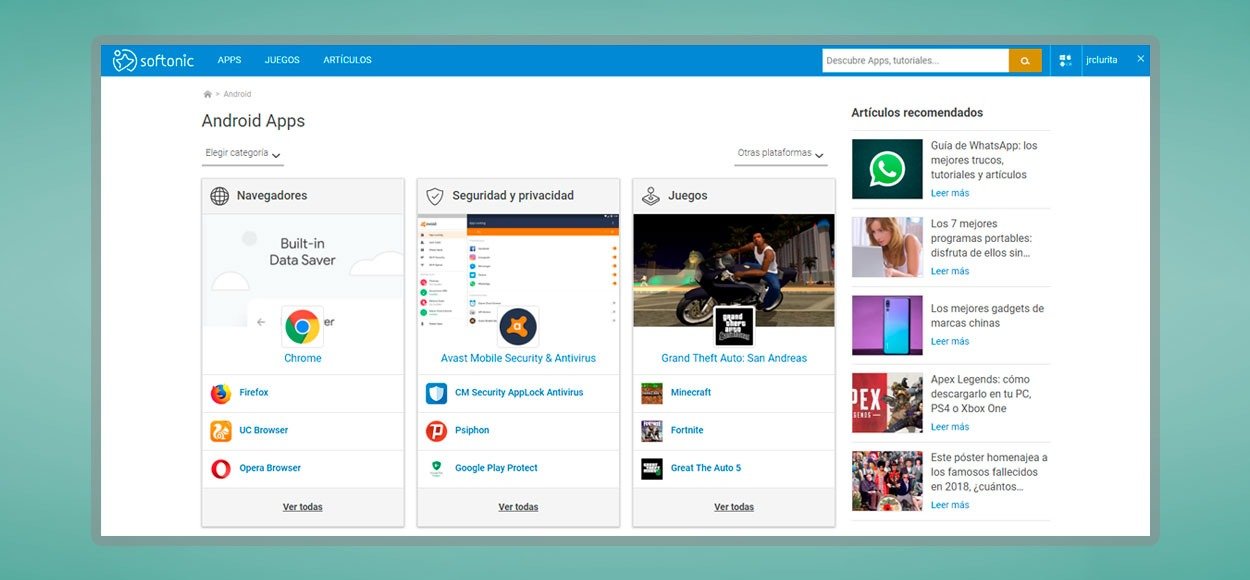
Task: Open the póster famosos fallecidos thumbnail
Action: [x=887, y=481]
